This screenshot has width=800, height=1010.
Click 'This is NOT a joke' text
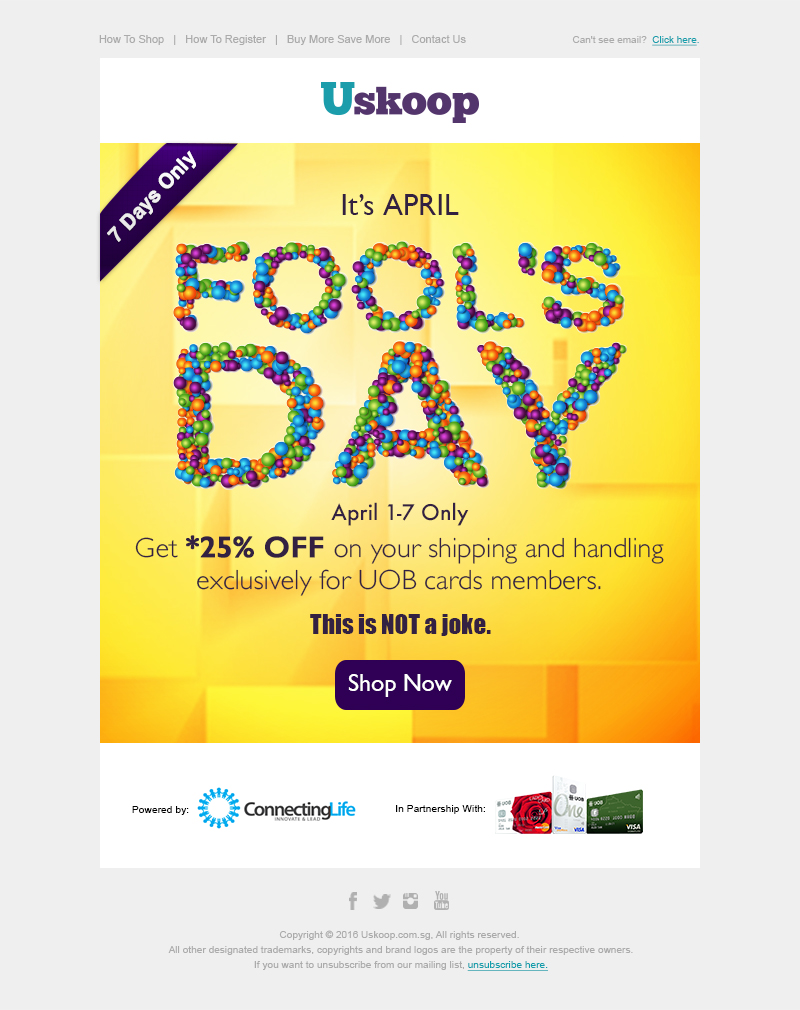(400, 625)
